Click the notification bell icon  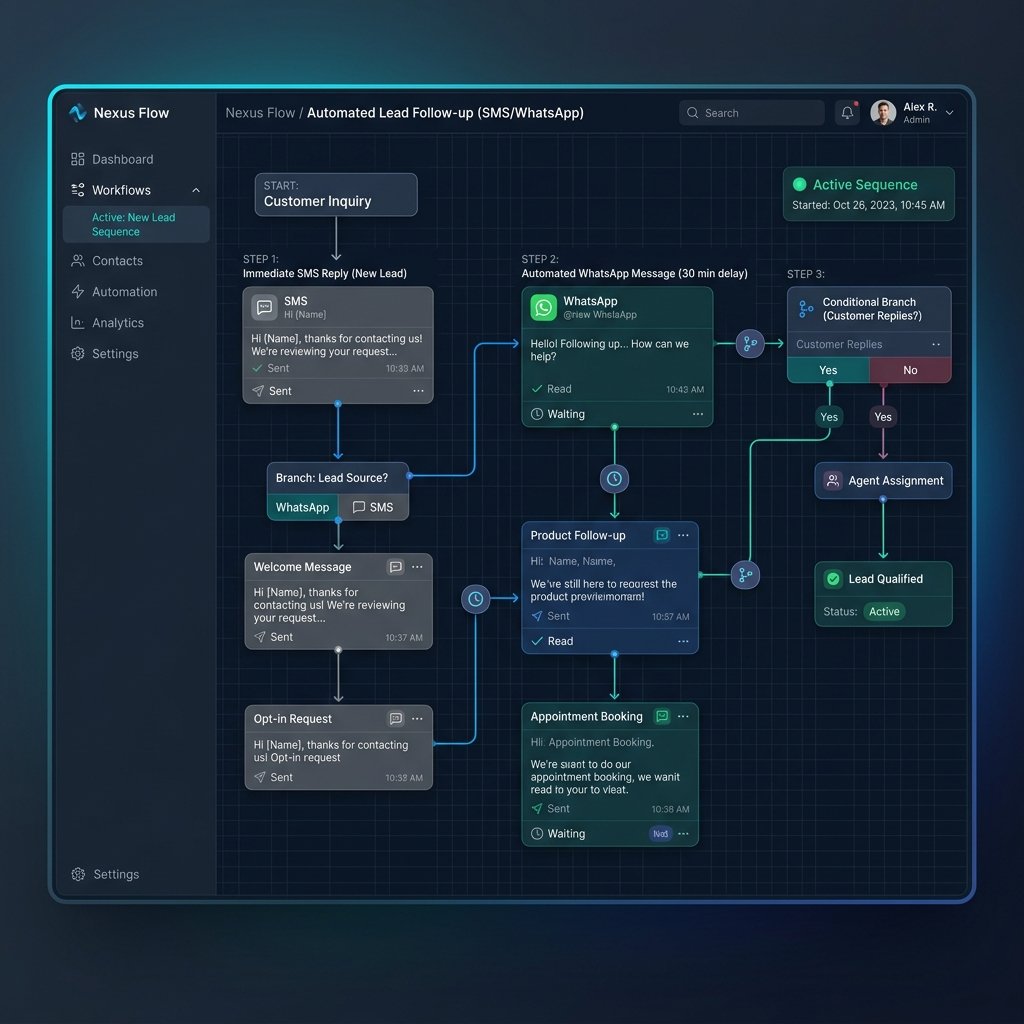click(847, 113)
